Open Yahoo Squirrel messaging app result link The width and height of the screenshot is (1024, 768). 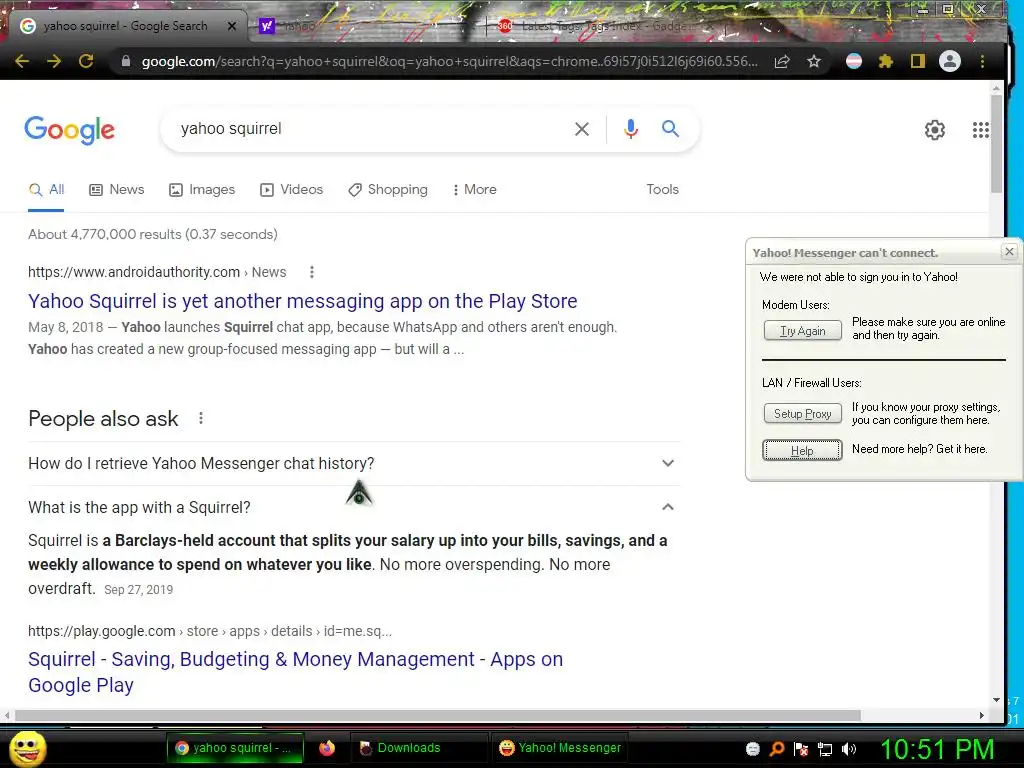click(x=302, y=301)
